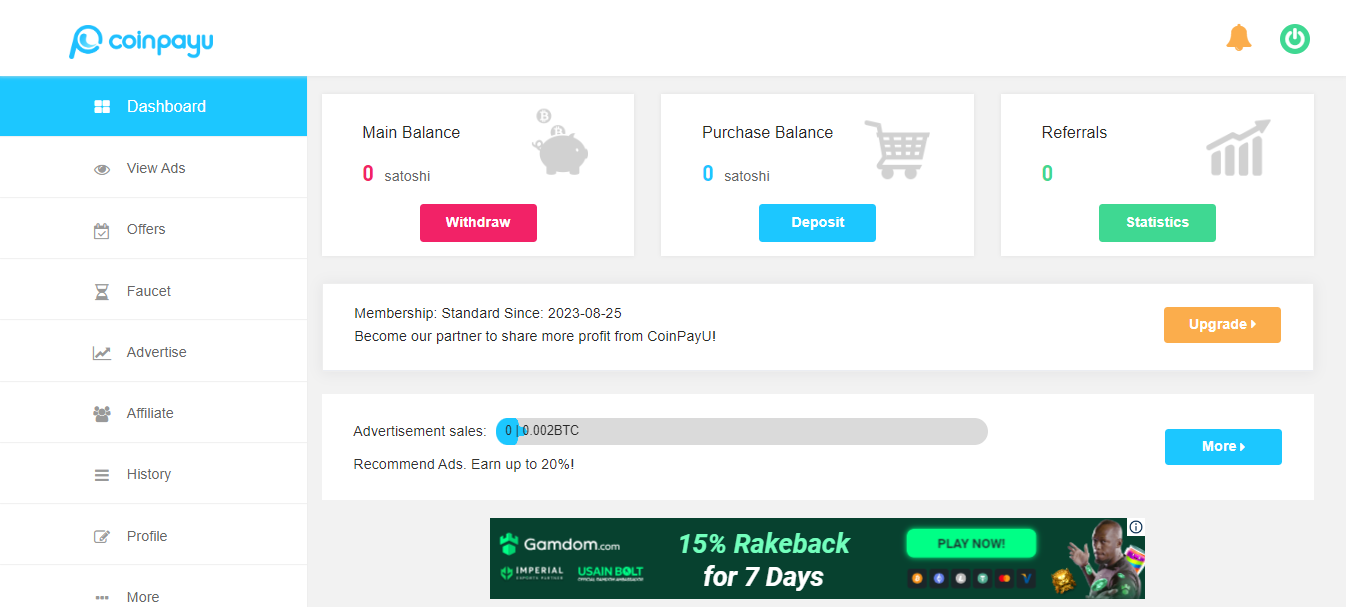
Task: Click the Deposit button
Action: 817,222
